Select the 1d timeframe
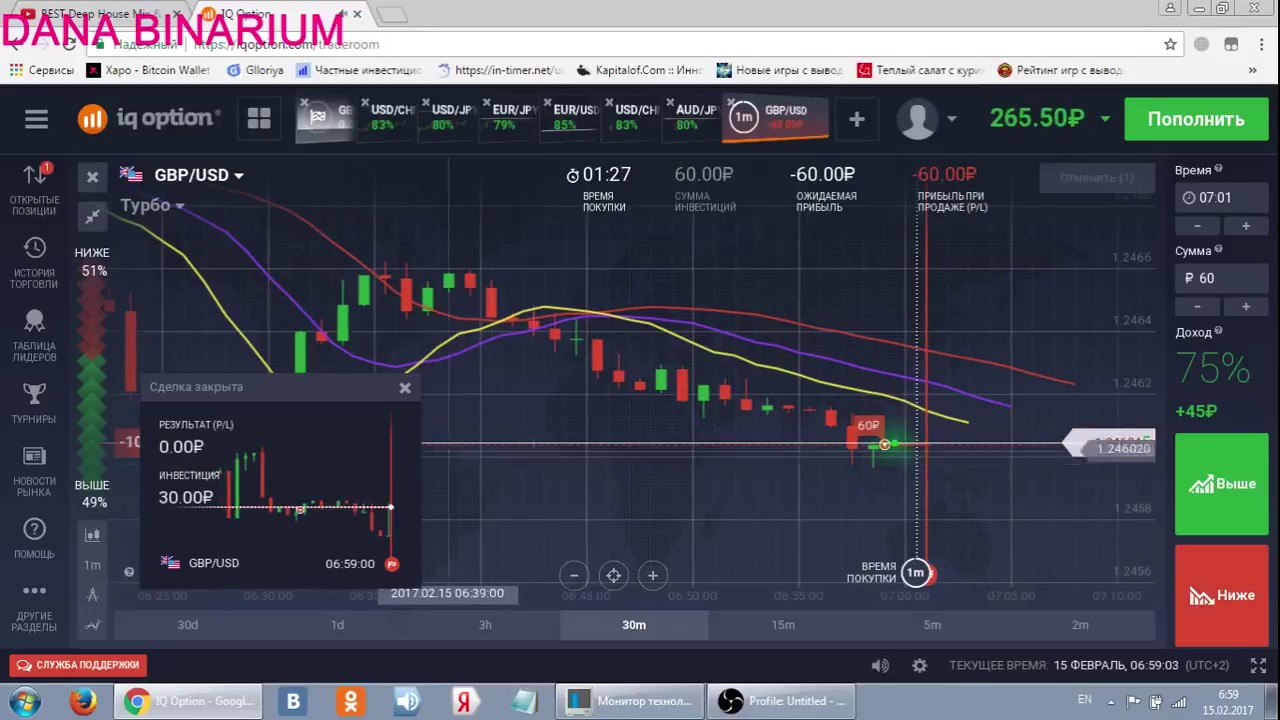Screen dimensions: 1280x720 (337, 625)
